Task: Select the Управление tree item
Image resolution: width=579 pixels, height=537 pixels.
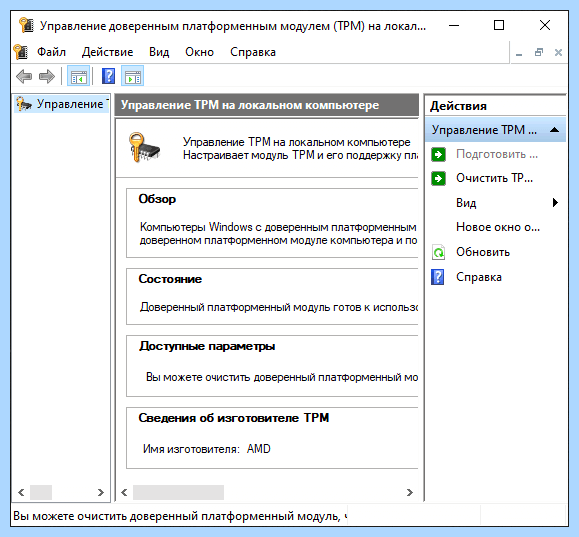Action: (62, 104)
